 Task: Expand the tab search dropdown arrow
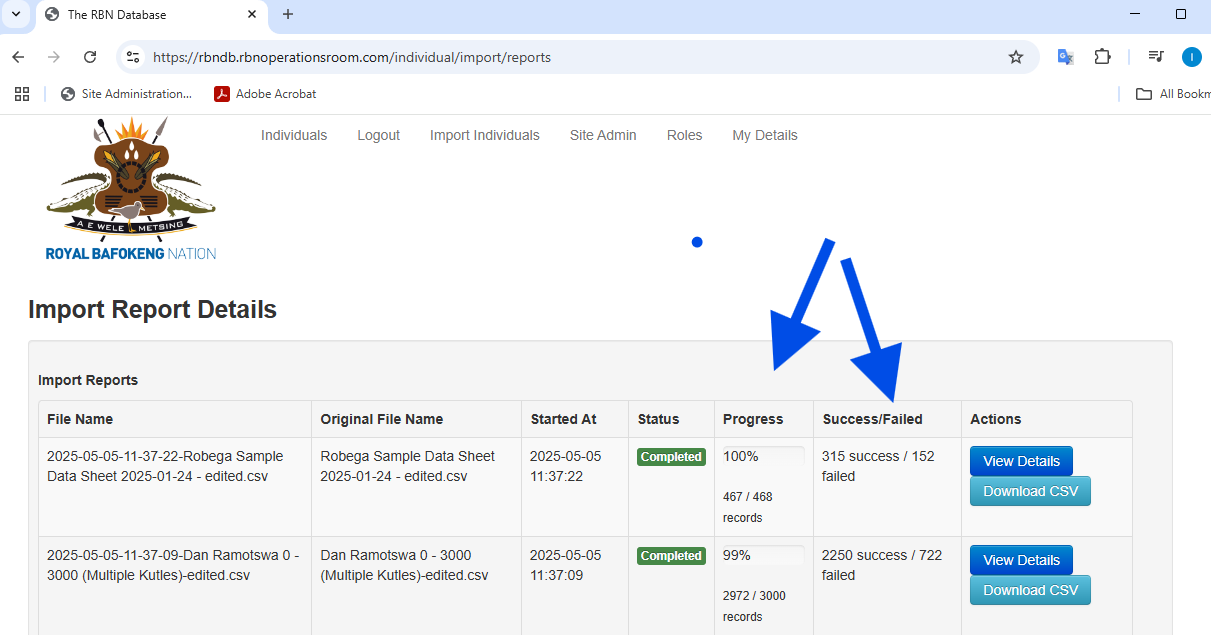pyautogui.click(x=16, y=14)
